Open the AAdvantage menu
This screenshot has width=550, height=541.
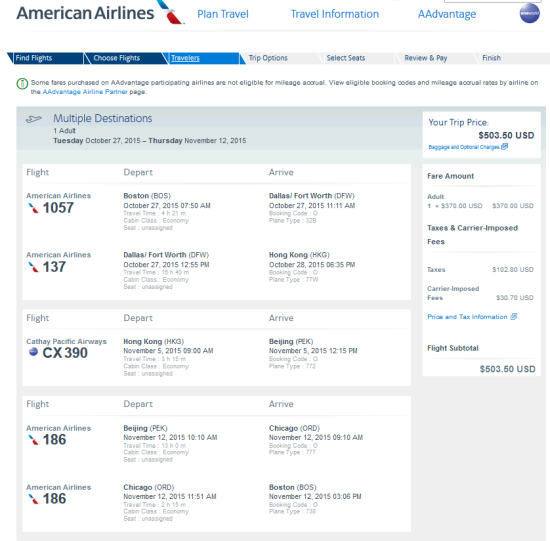coord(447,14)
